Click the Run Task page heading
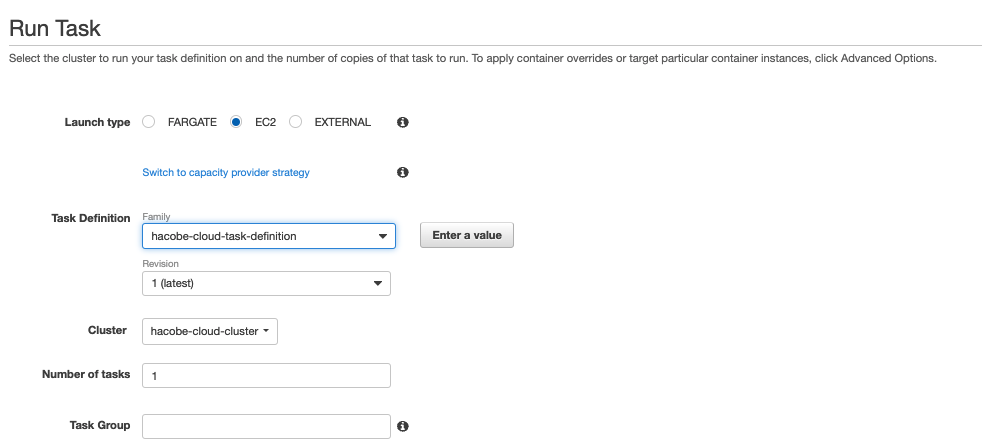This screenshot has height=448, width=982. [x=55, y=28]
